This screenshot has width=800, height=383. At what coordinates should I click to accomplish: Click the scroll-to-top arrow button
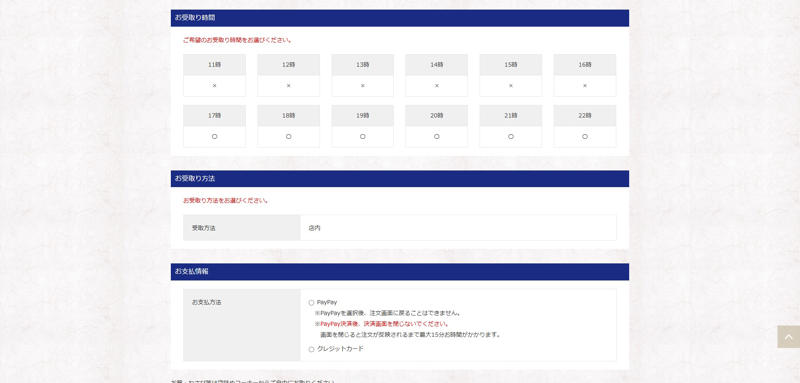pos(789,337)
